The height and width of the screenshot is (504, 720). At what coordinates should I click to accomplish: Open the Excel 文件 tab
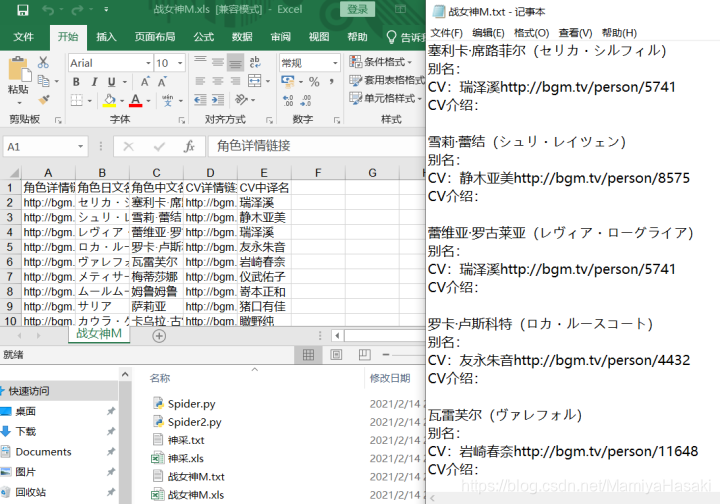[23, 37]
